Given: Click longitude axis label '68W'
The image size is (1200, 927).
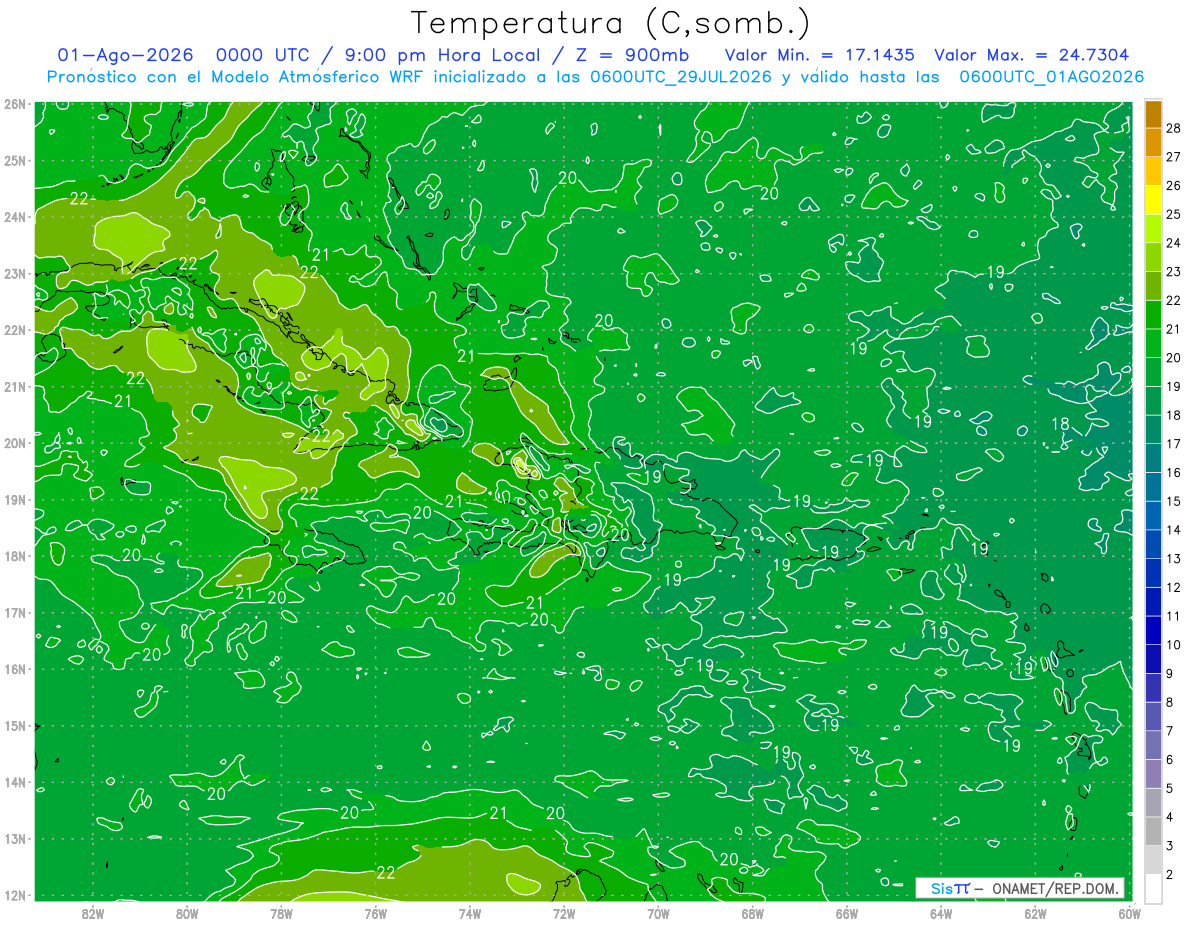Looking at the screenshot, I should tap(752, 913).
